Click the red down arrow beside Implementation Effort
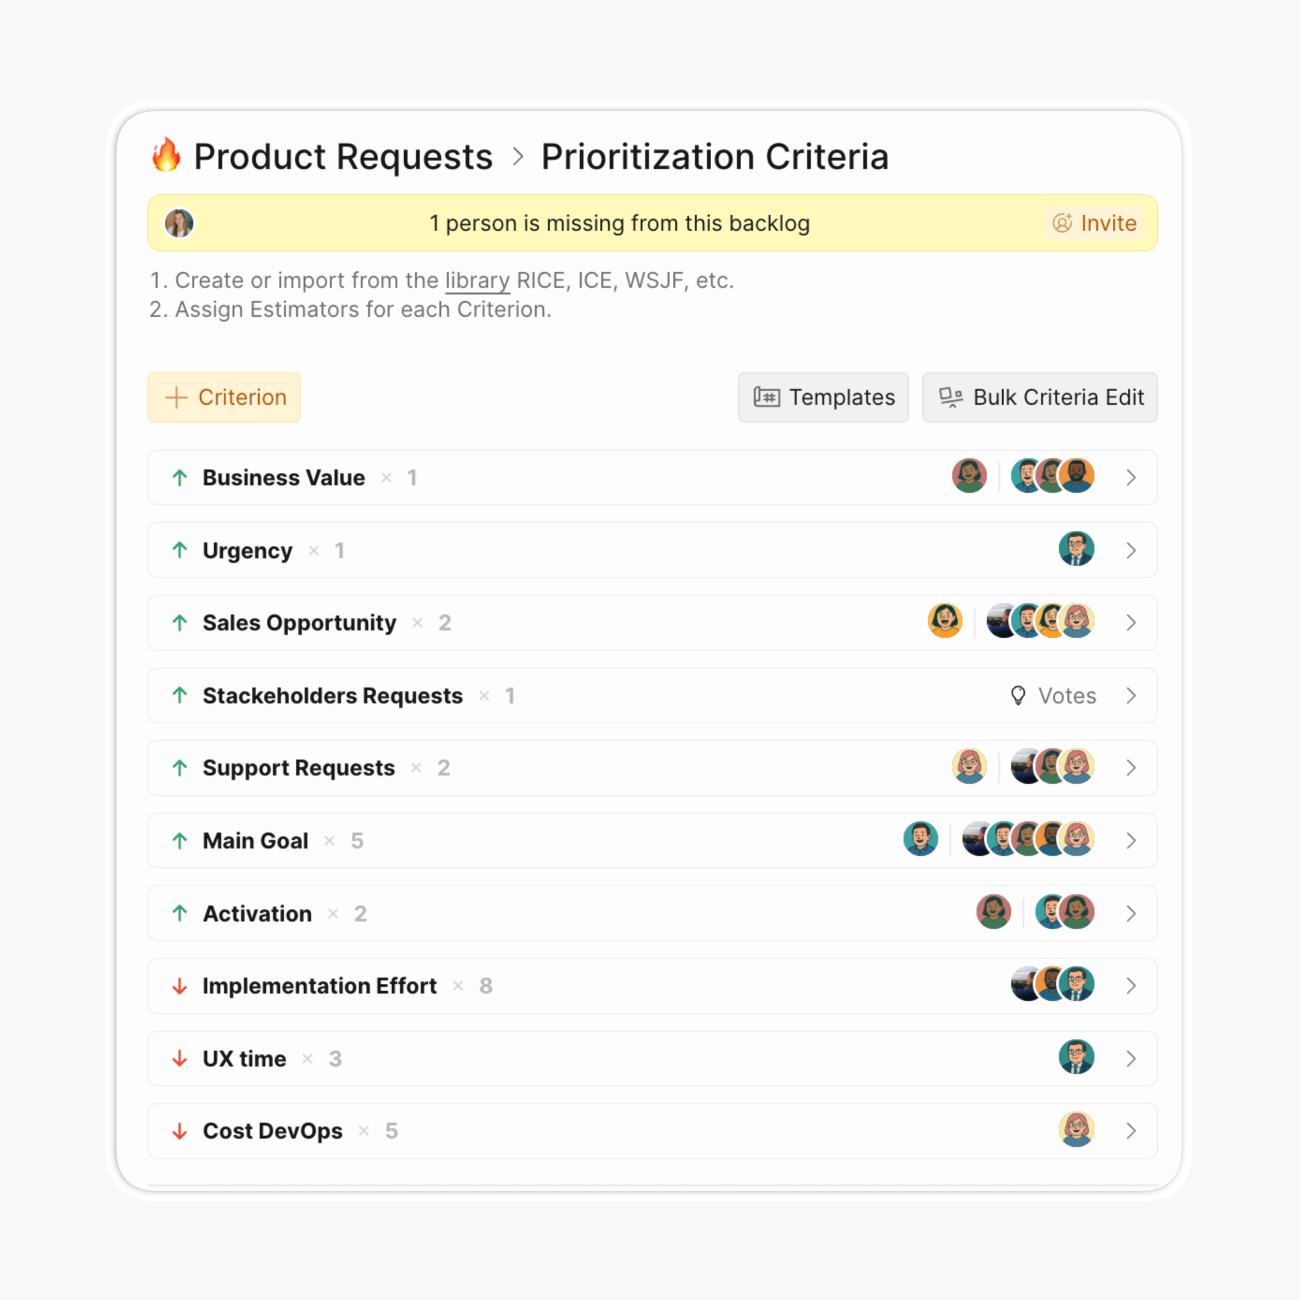 (x=180, y=986)
